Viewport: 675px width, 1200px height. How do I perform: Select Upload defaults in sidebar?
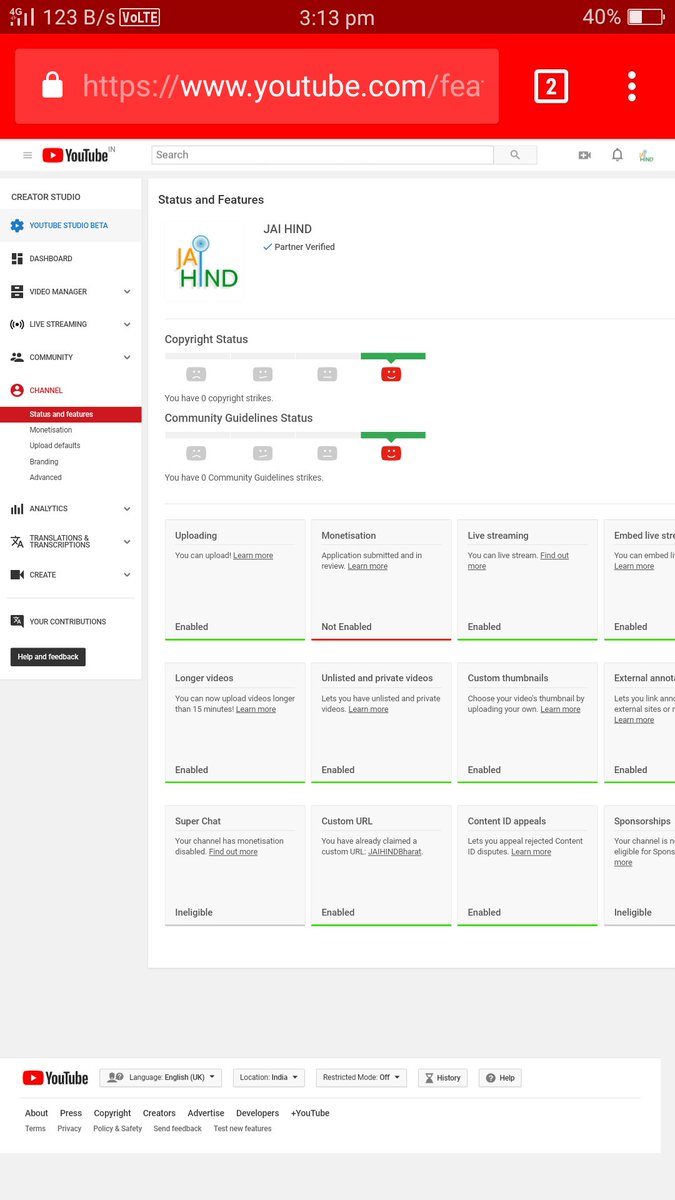pyautogui.click(x=55, y=446)
